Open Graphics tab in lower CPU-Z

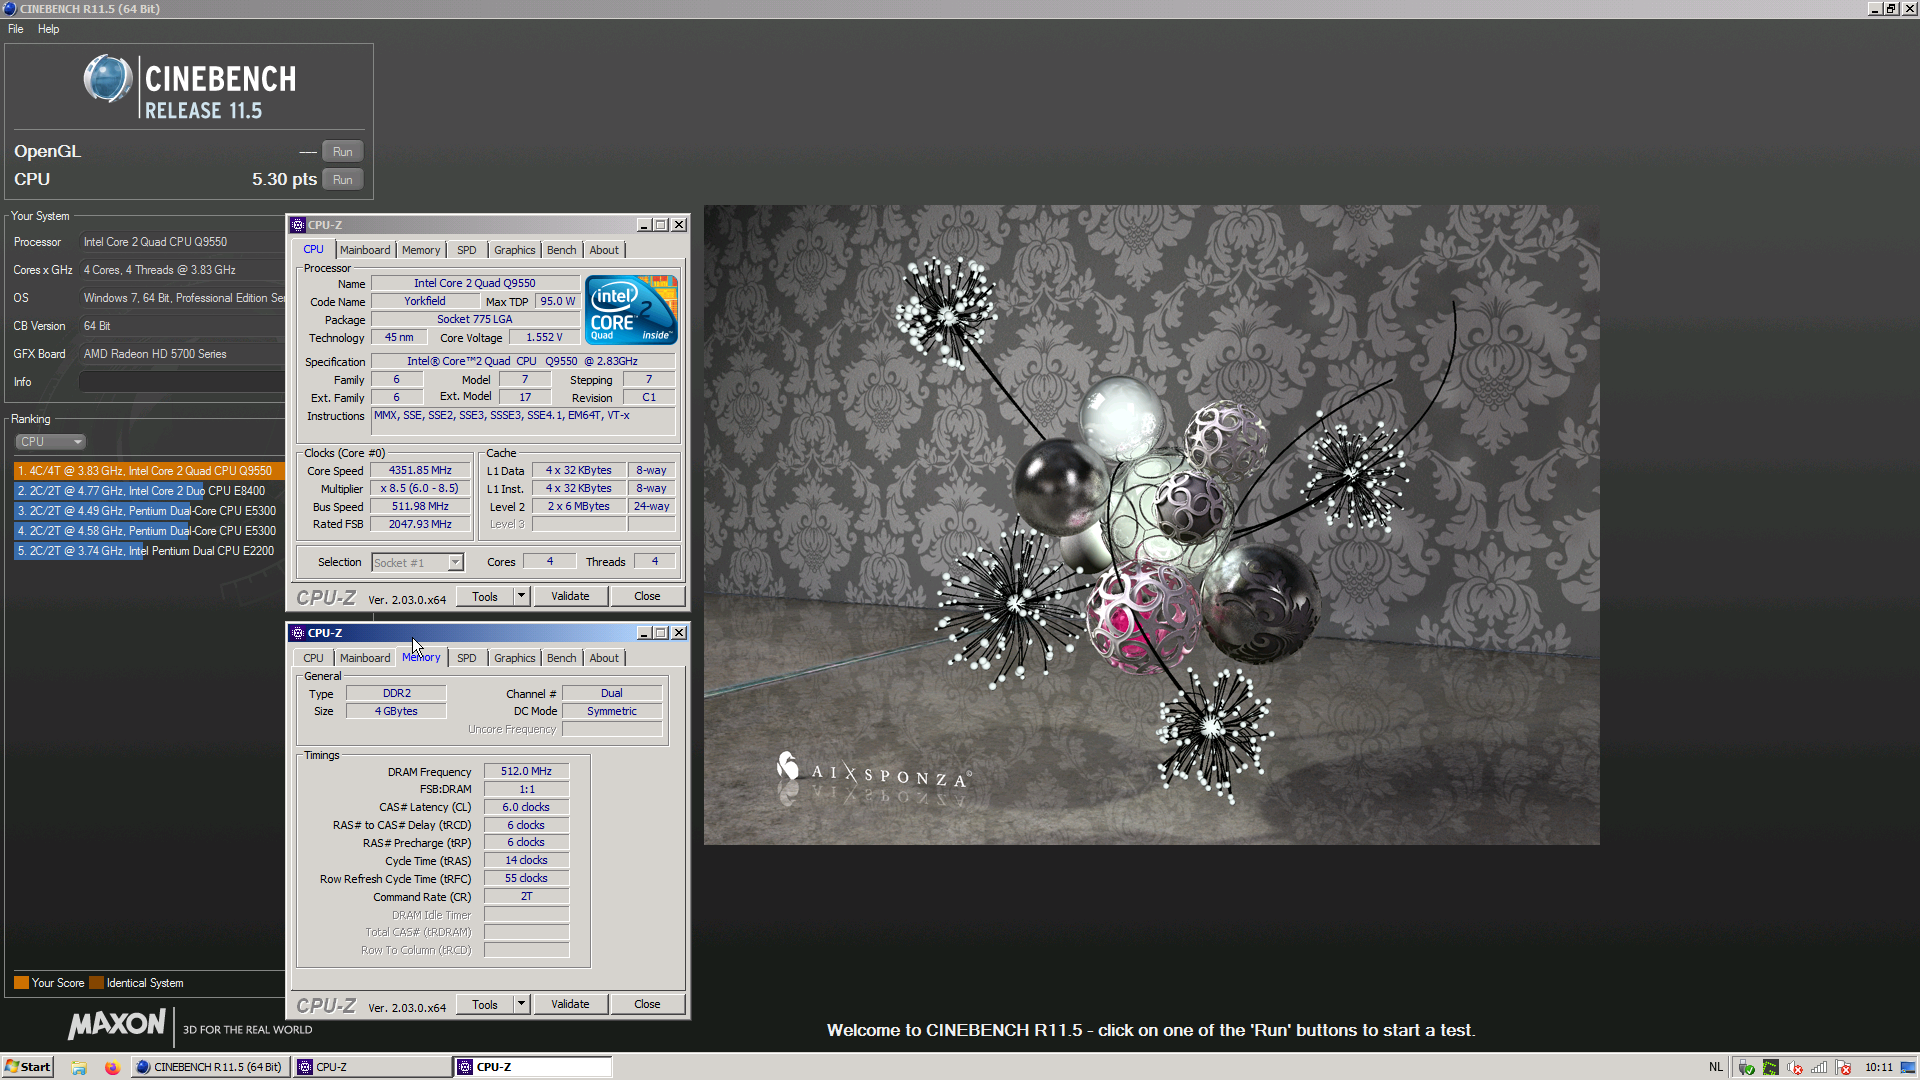click(x=515, y=658)
